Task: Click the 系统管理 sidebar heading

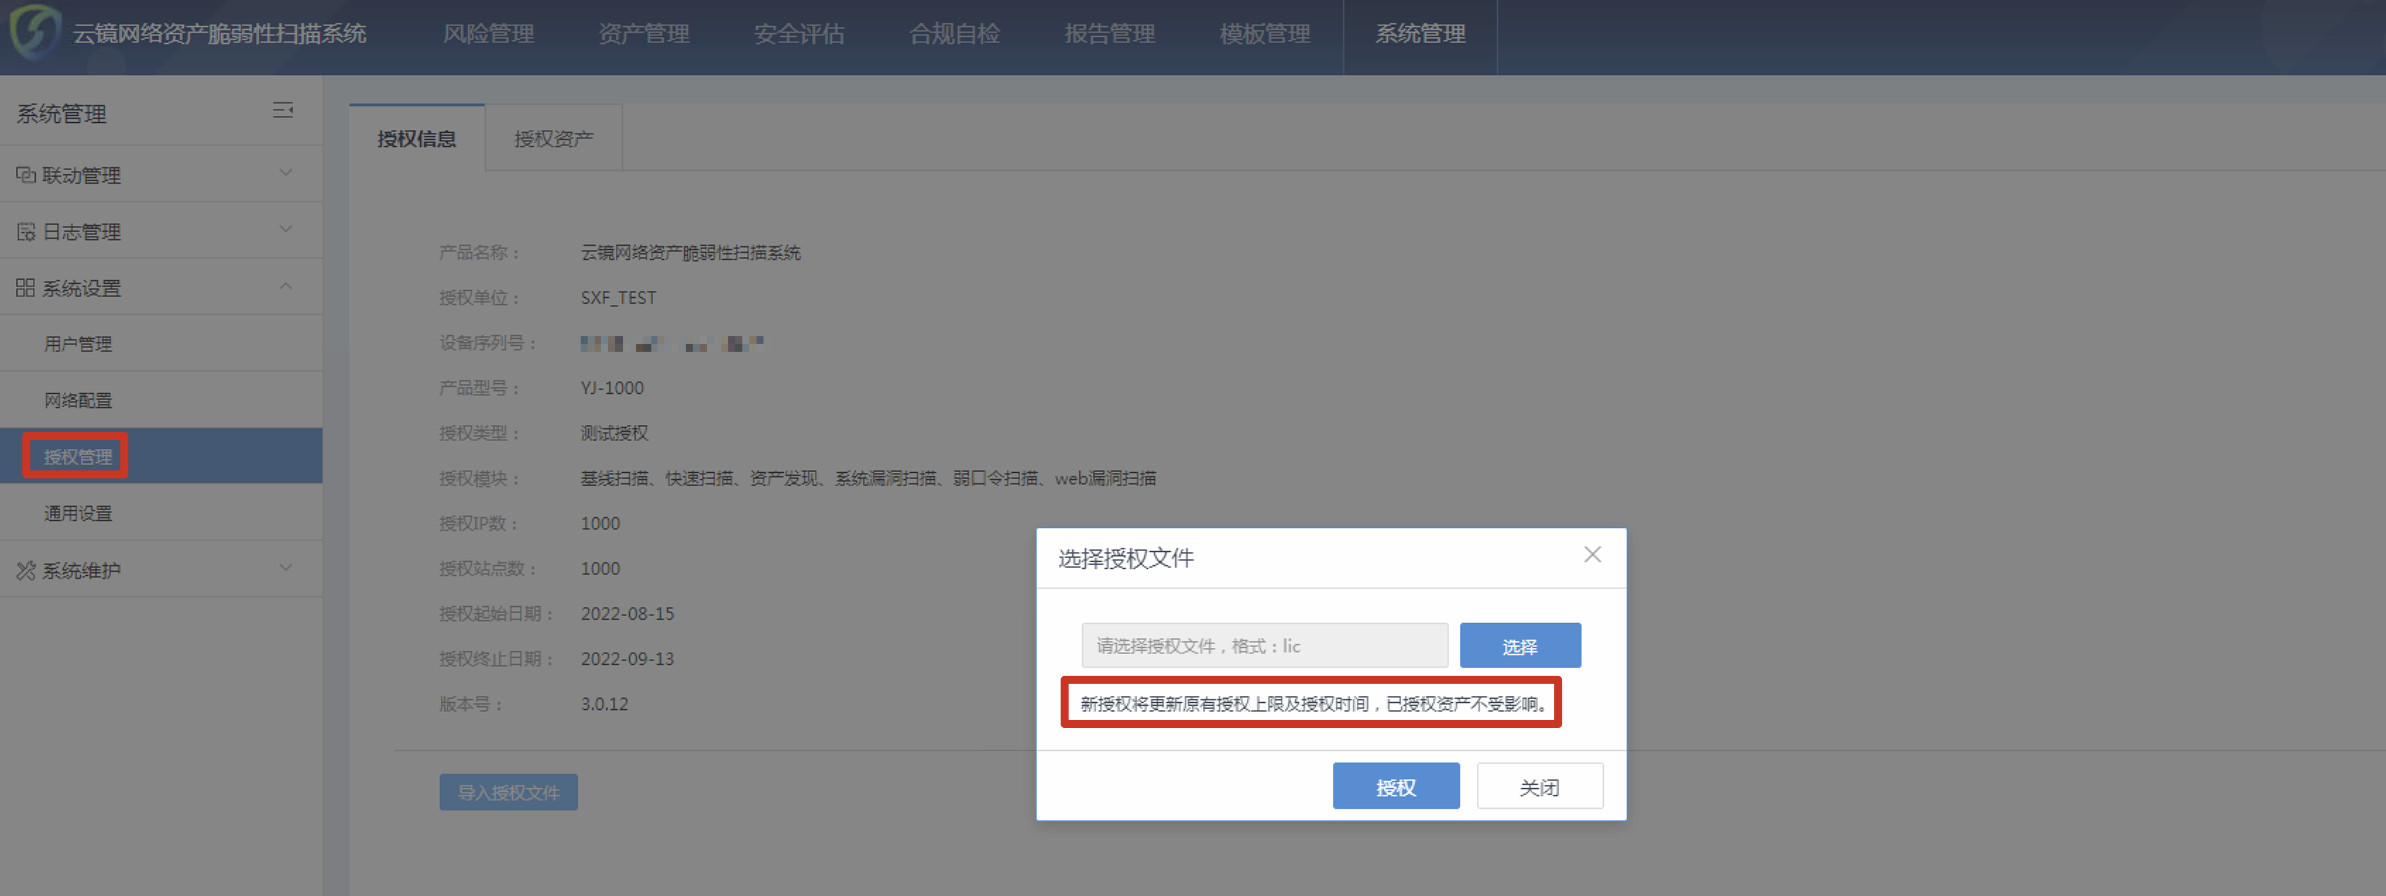Action: click(62, 114)
